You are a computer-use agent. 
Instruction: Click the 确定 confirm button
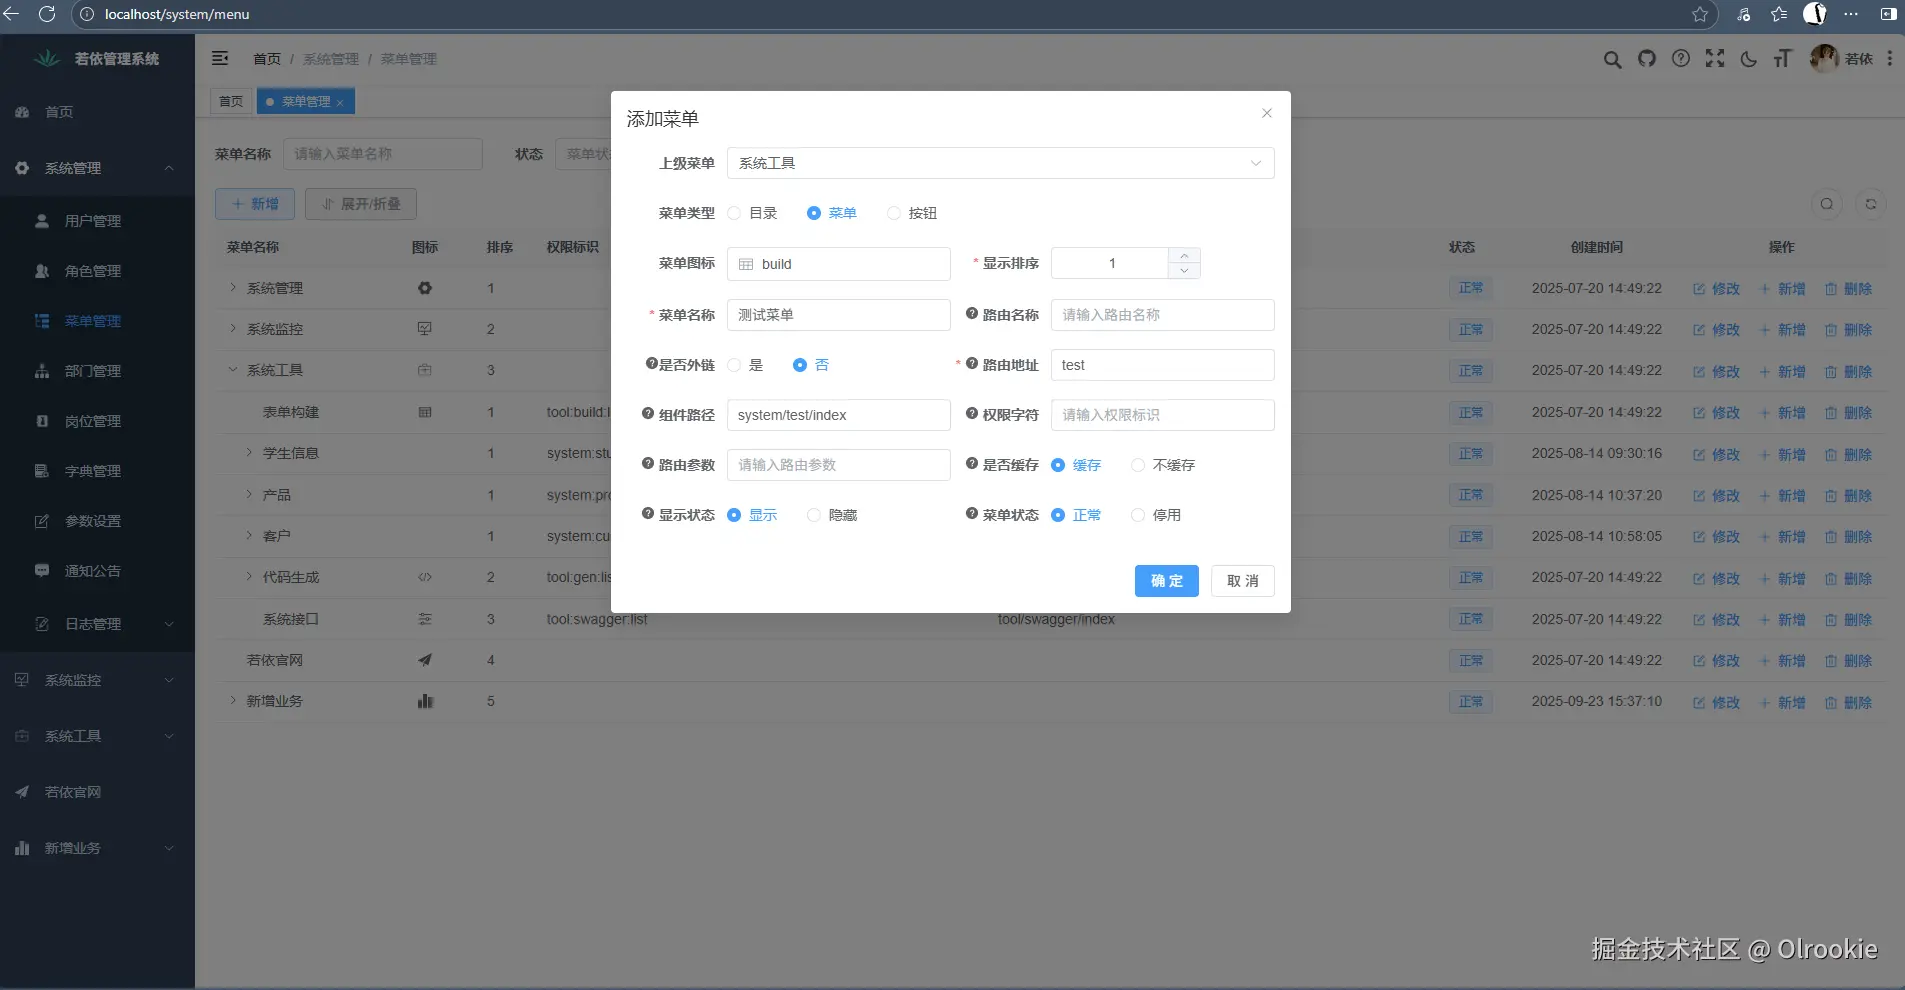[x=1166, y=581]
